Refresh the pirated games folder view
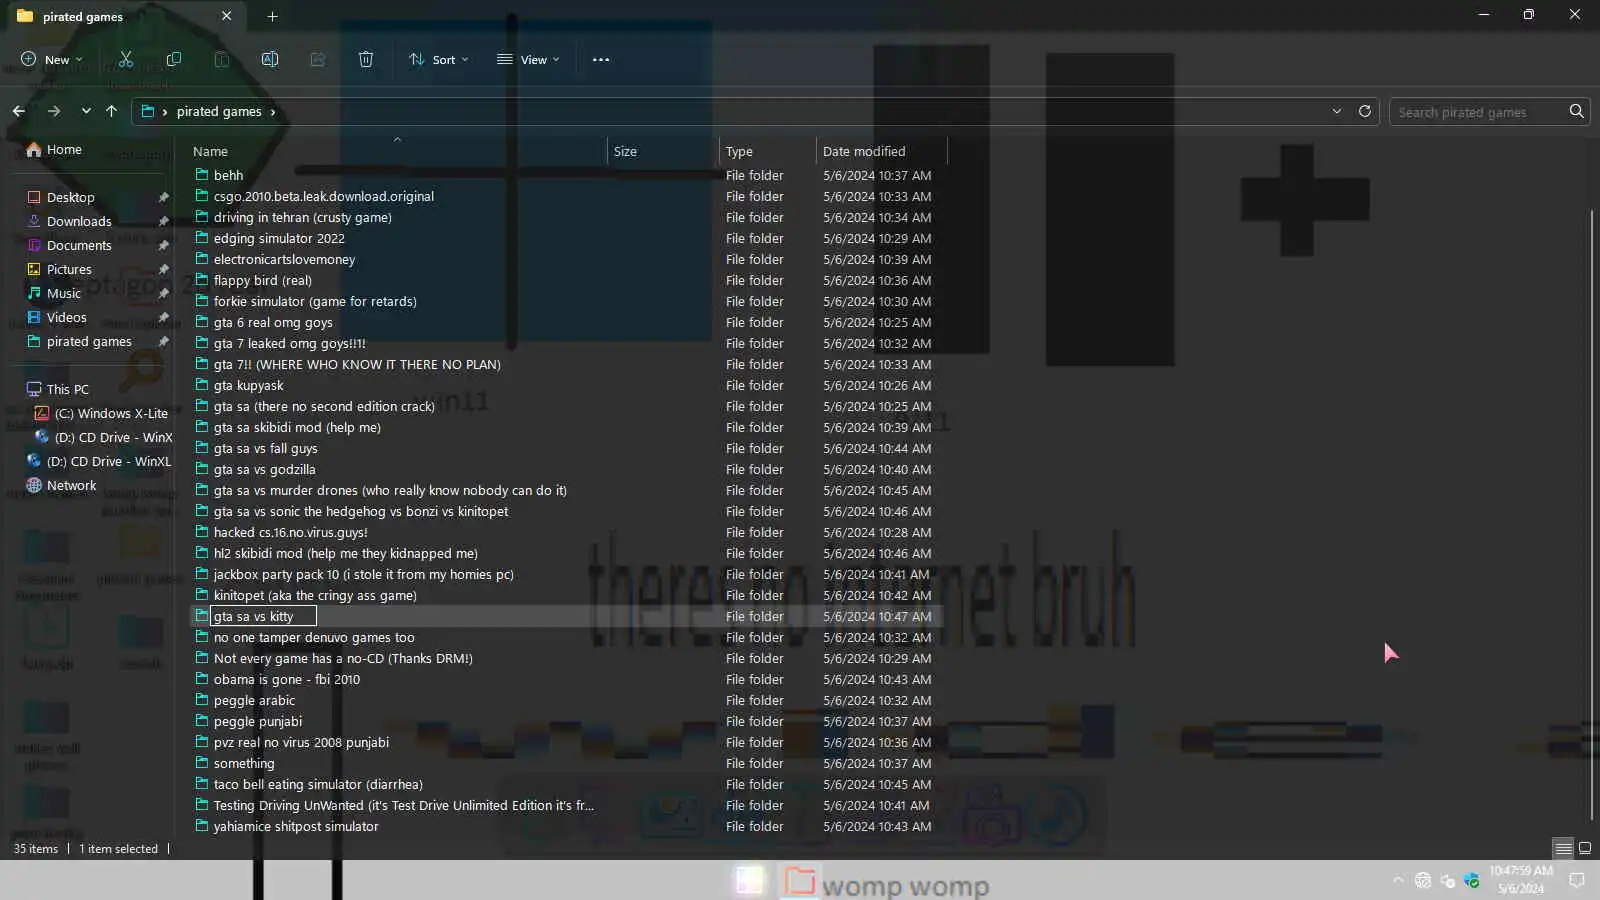The width and height of the screenshot is (1600, 900). [1365, 111]
